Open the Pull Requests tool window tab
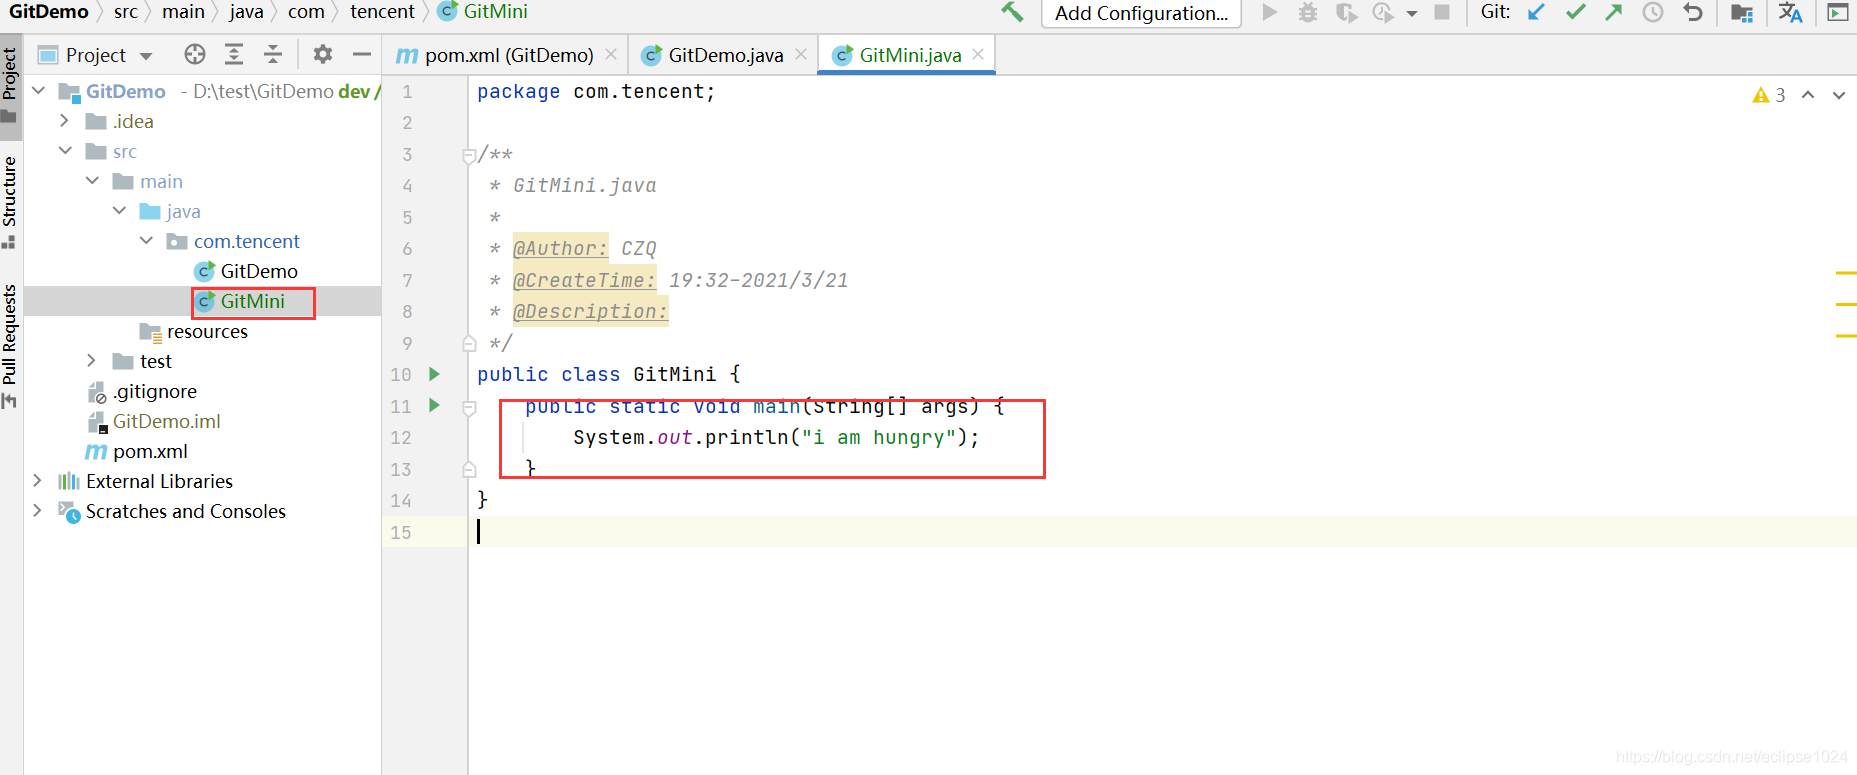 (10, 345)
